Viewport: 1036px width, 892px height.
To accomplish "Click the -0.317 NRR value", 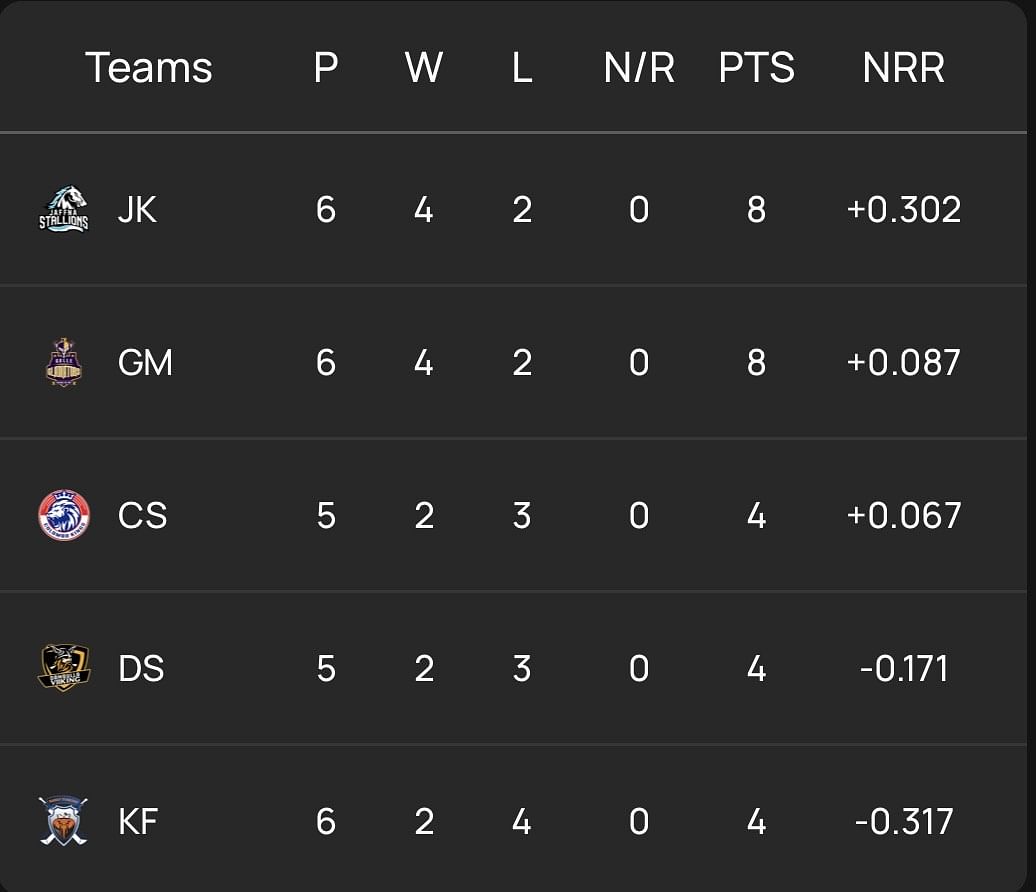I will (904, 821).
